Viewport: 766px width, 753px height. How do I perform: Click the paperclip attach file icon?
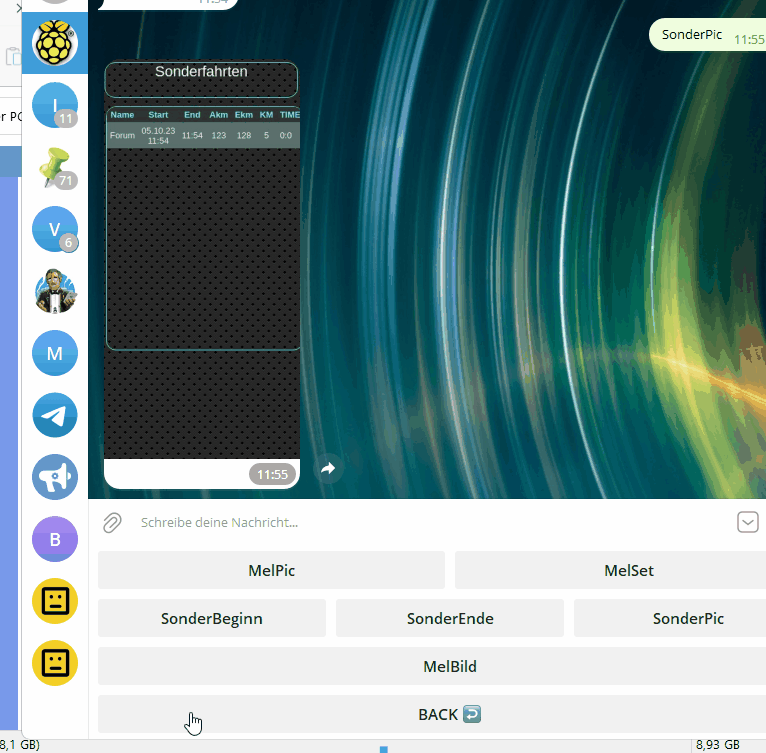pos(112,523)
